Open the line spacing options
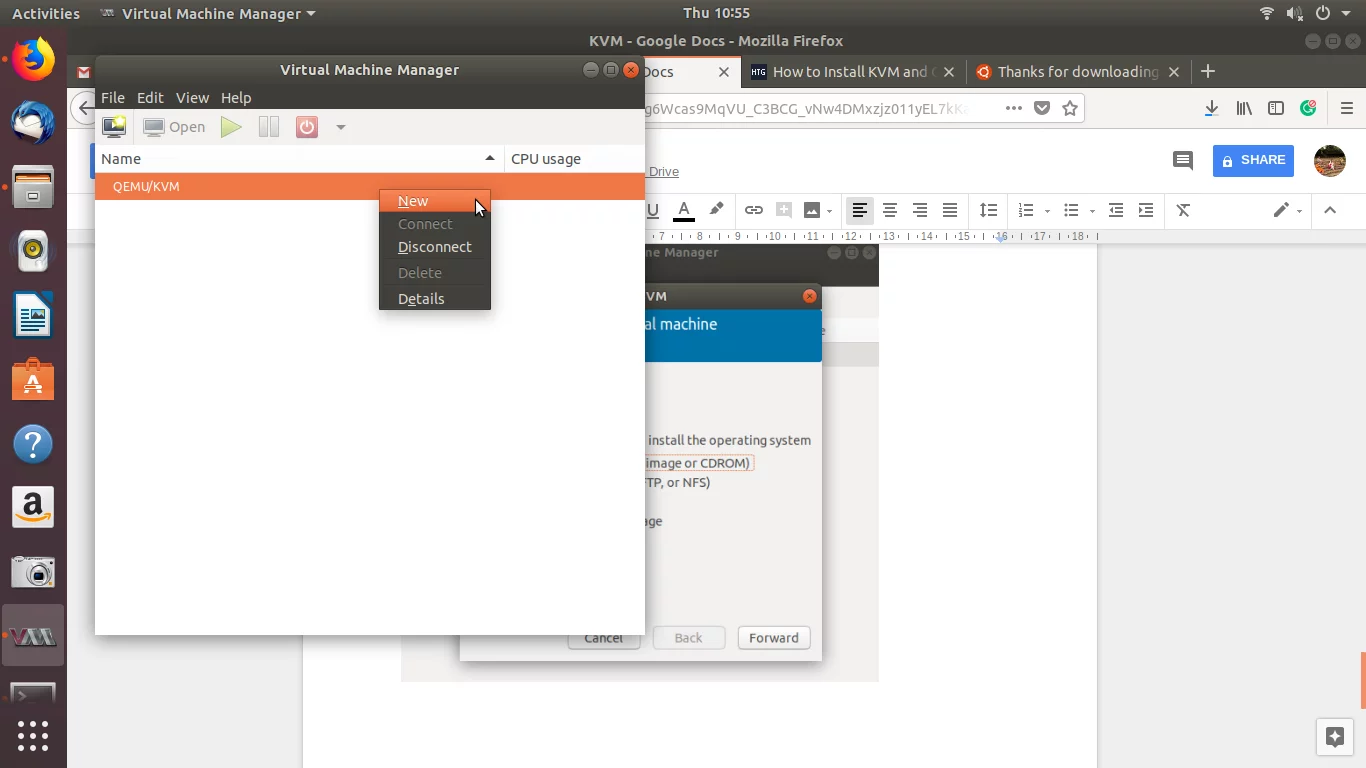Viewport: 1366px width, 768px height. point(988,210)
